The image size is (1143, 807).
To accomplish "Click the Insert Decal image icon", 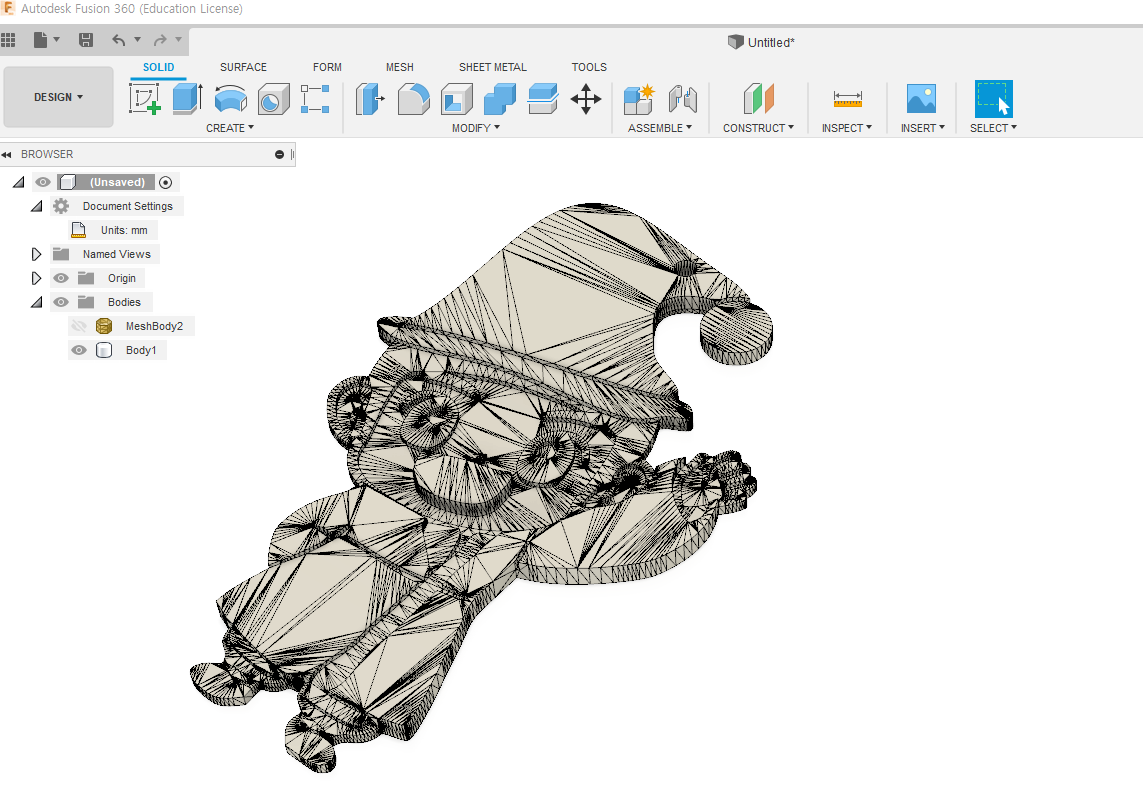I will tap(921, 98).
